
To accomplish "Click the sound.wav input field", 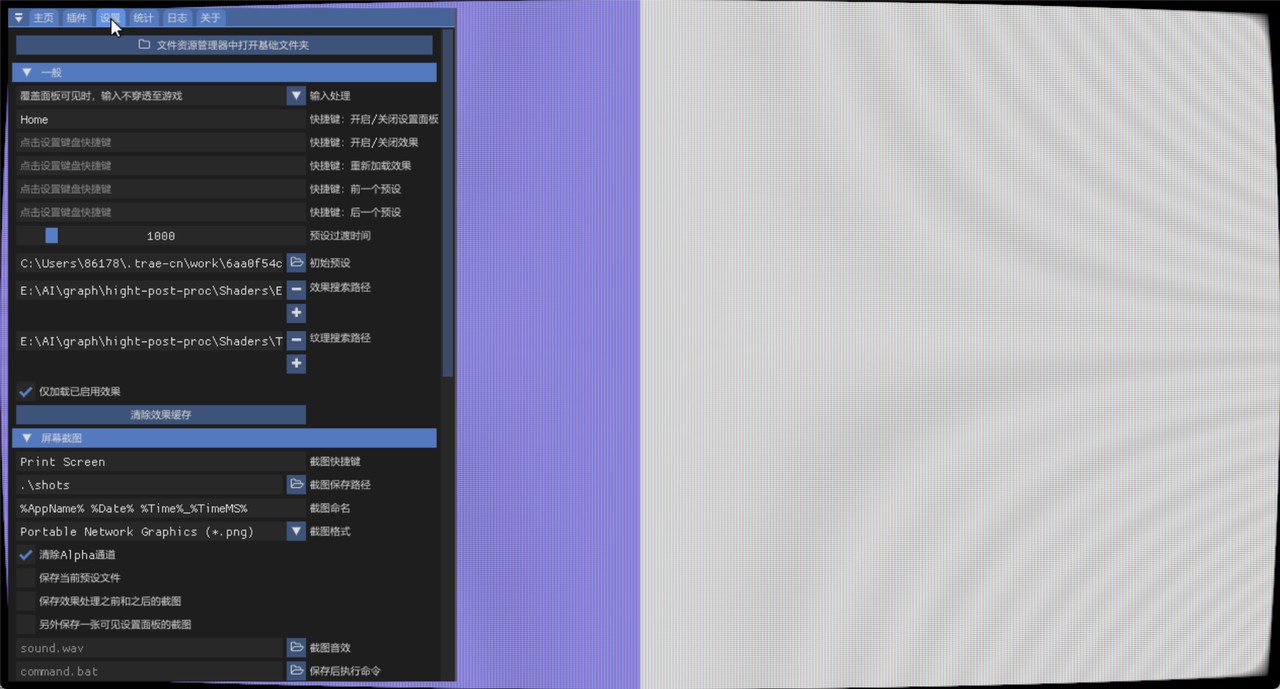I will click(150, 647).
